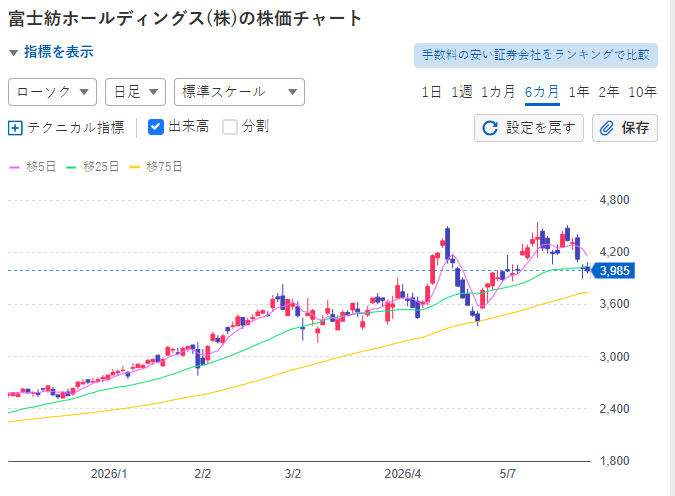Select the 2年 period tab

coord(609,92)
